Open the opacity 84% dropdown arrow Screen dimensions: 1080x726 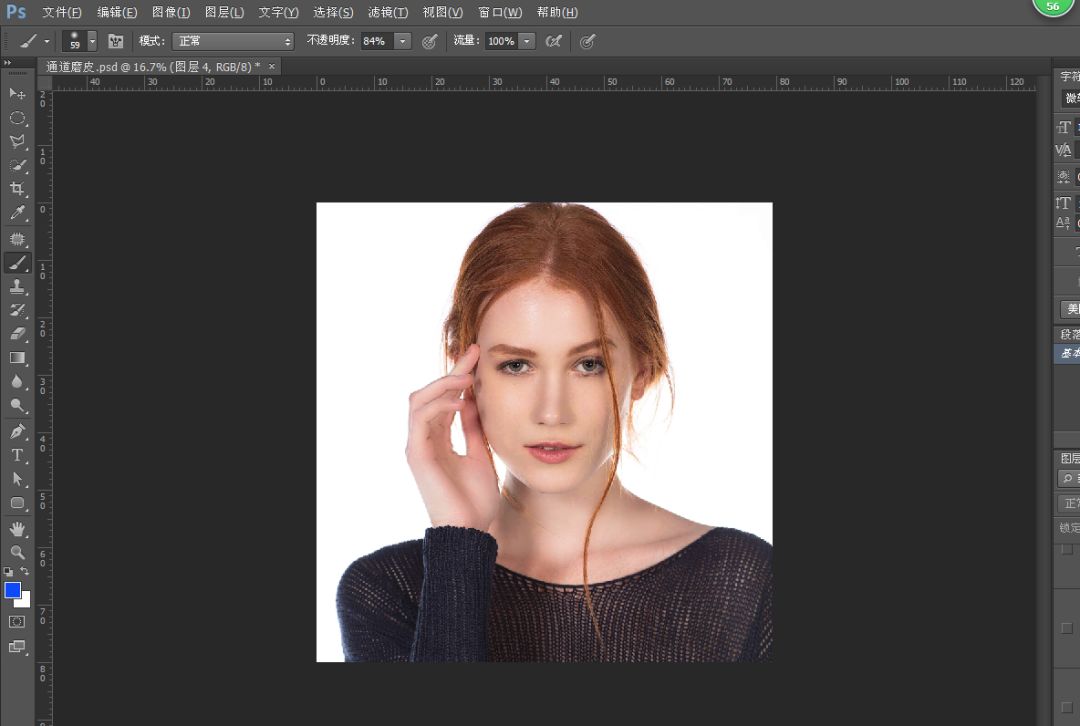[x=402, y=41]
